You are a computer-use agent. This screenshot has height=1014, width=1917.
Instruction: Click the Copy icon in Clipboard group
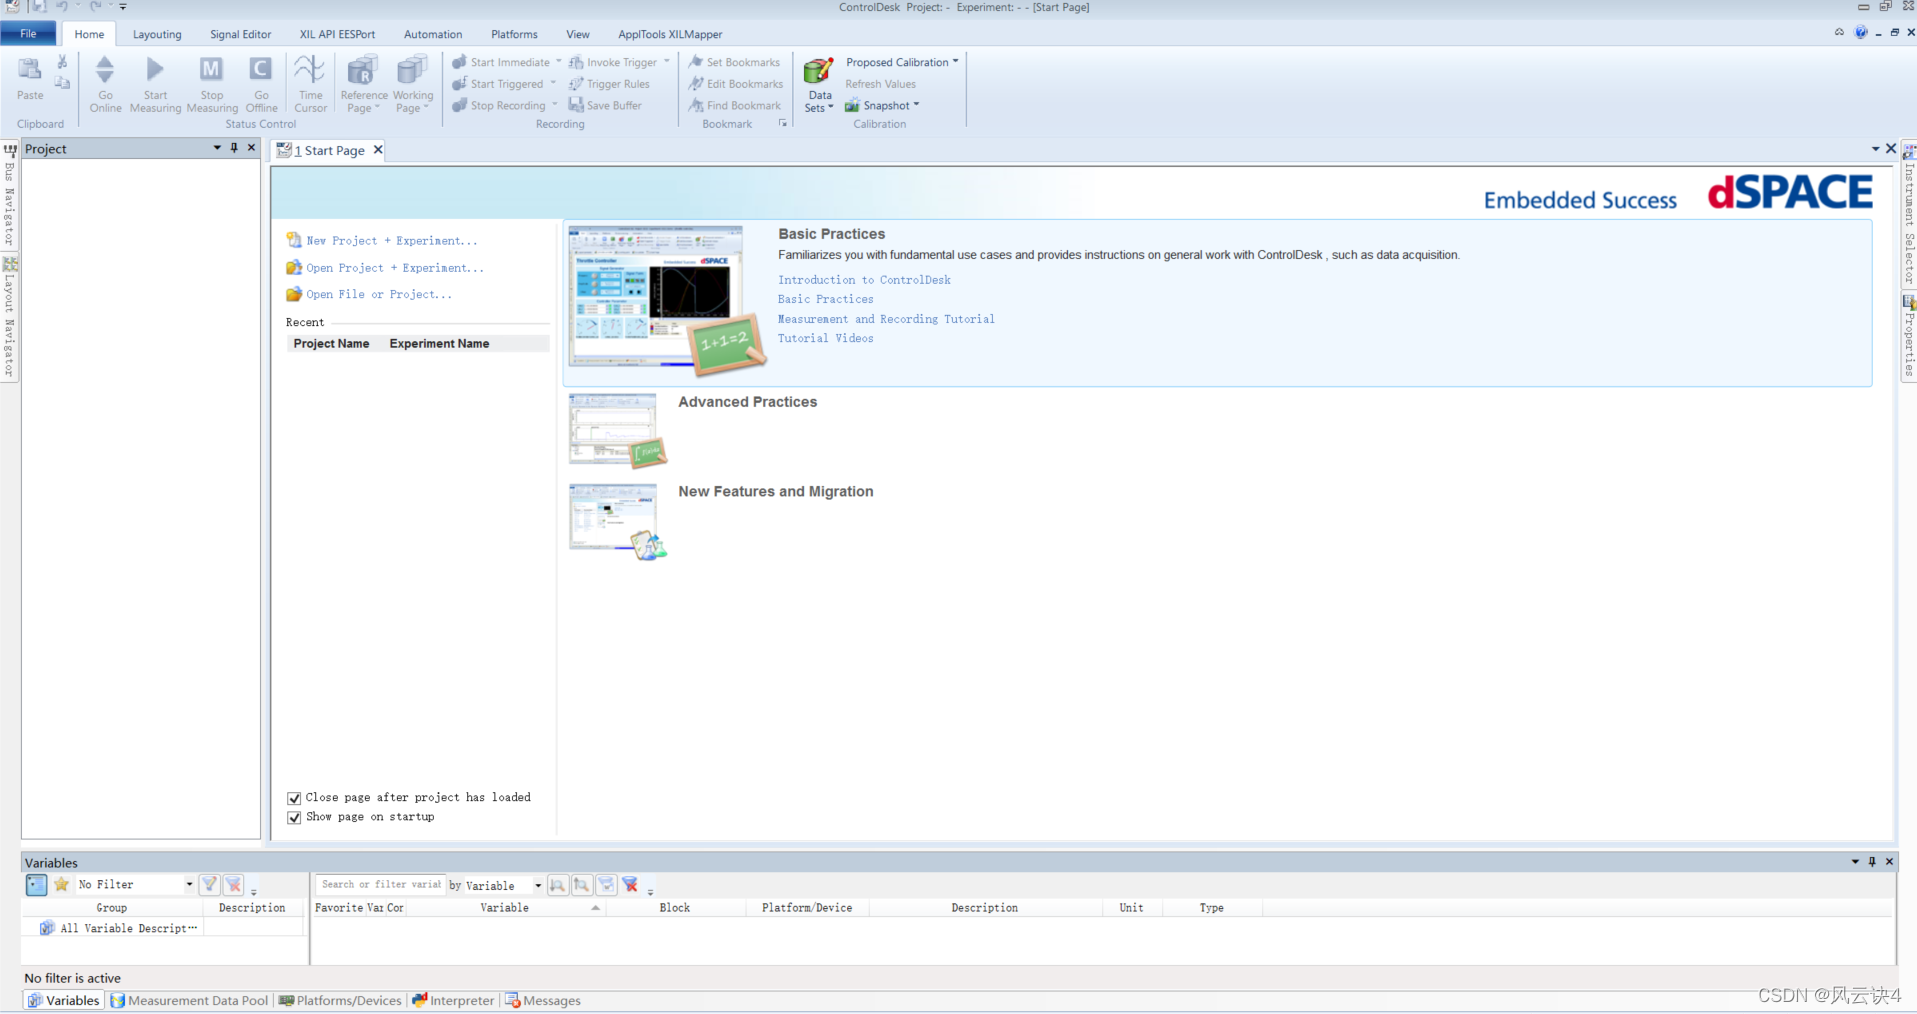[62, 83]
